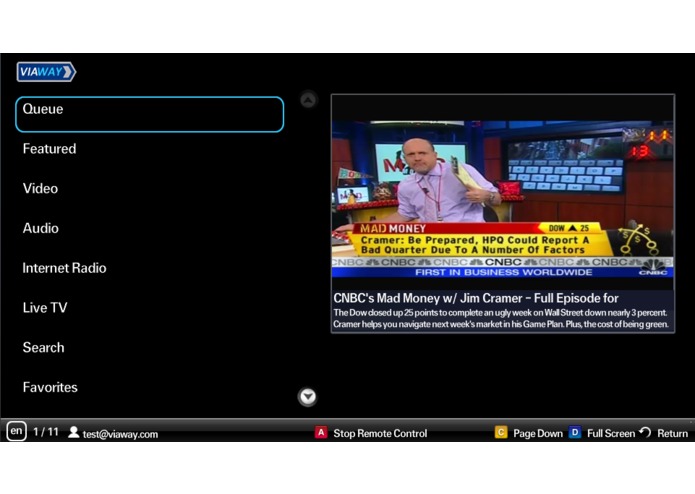
Task: Open the Featured menu item
Action: tap(49, 149)
